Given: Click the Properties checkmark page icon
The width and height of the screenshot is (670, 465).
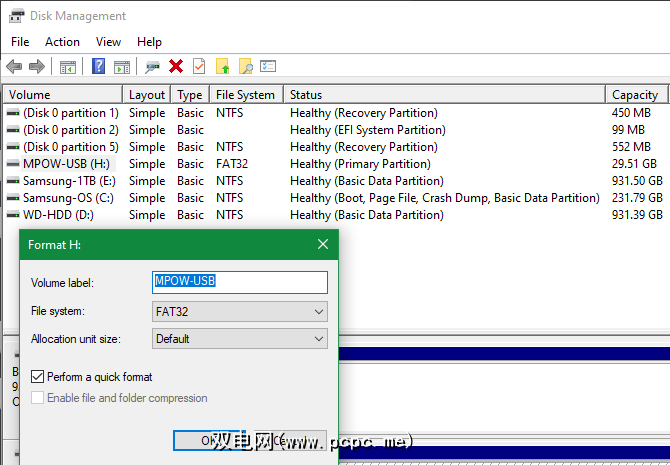Looking at the screenshot, I should pos(199,67).
